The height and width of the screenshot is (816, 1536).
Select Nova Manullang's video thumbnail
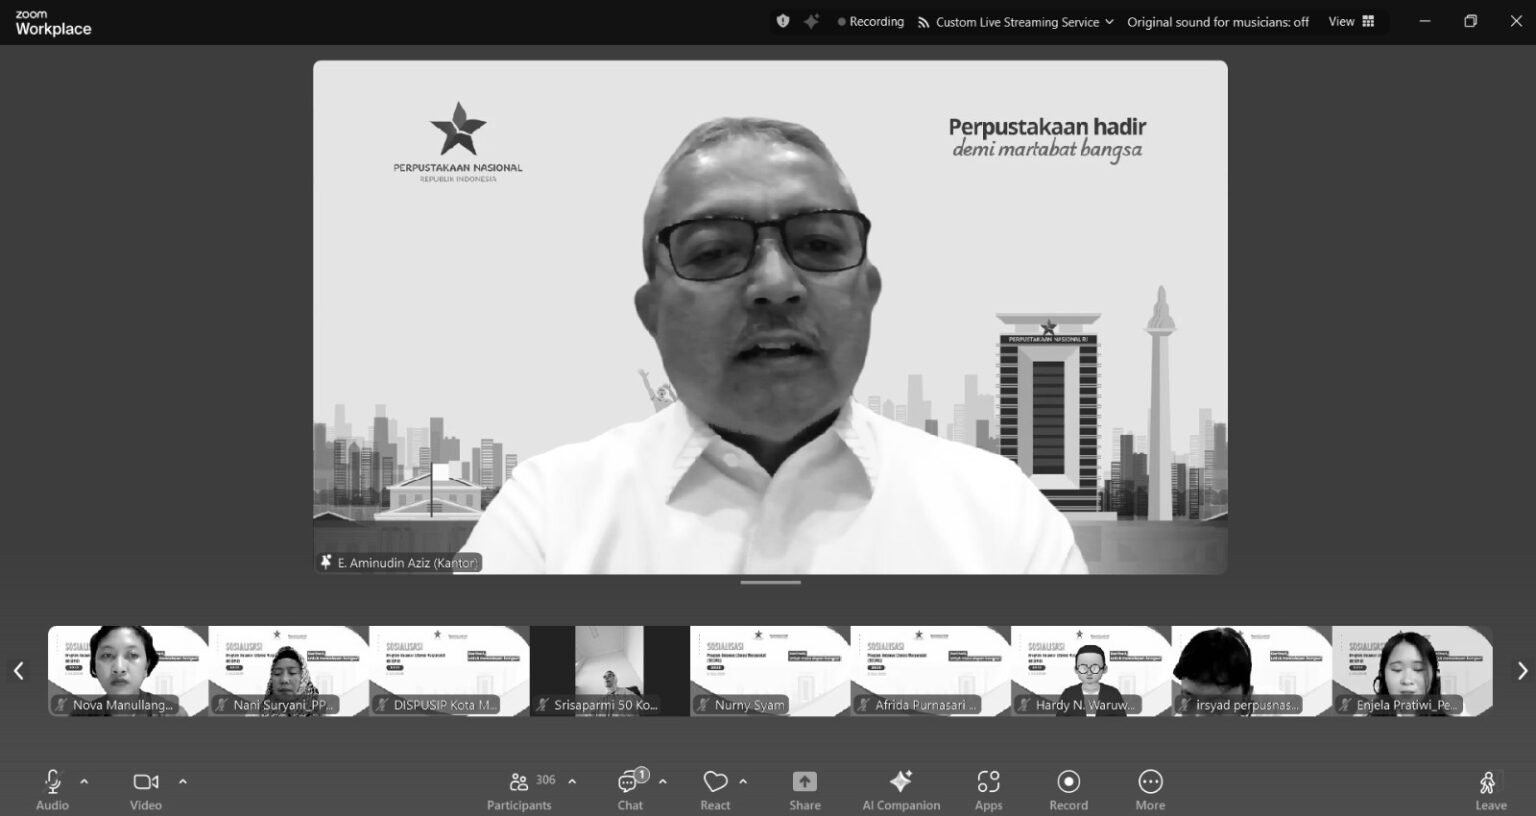[128, 670]
